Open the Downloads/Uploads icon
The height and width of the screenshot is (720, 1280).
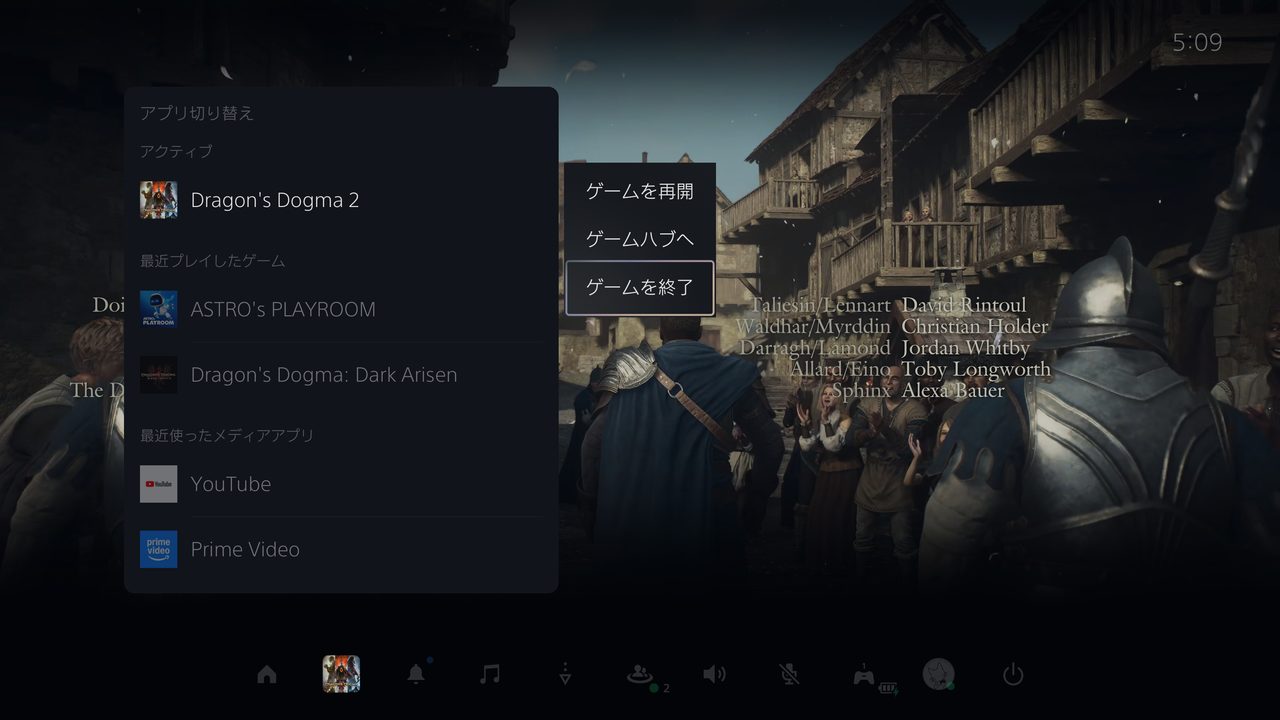coord(565,674)
